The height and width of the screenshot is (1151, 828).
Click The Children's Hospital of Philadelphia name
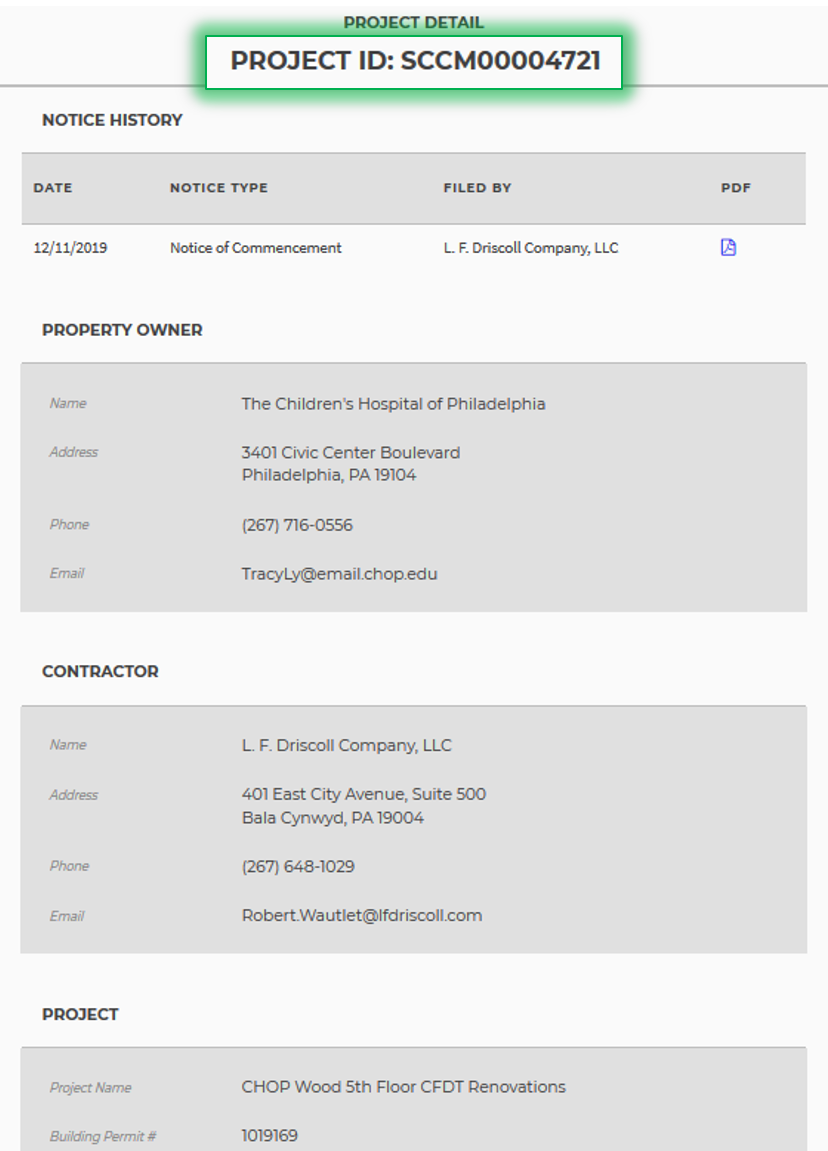click(x=393, y=404)
